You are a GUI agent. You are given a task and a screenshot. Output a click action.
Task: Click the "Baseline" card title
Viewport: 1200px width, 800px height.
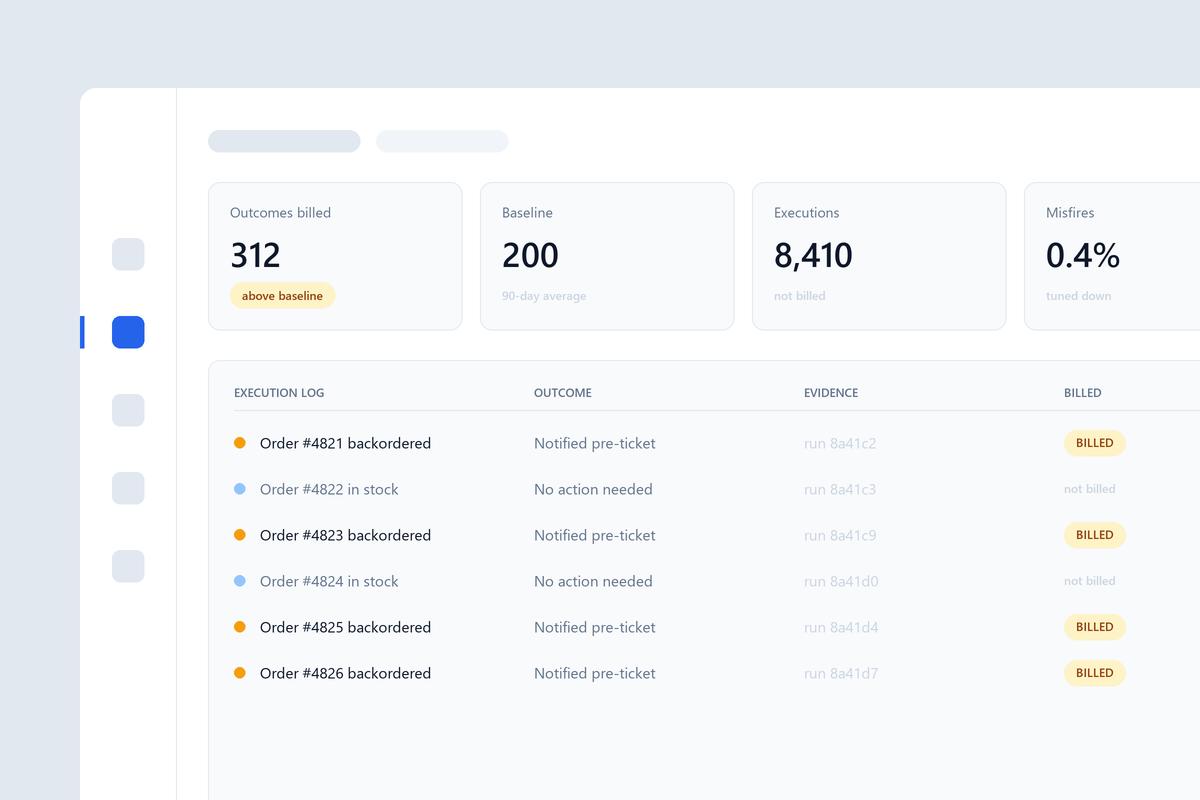point(527,213)
